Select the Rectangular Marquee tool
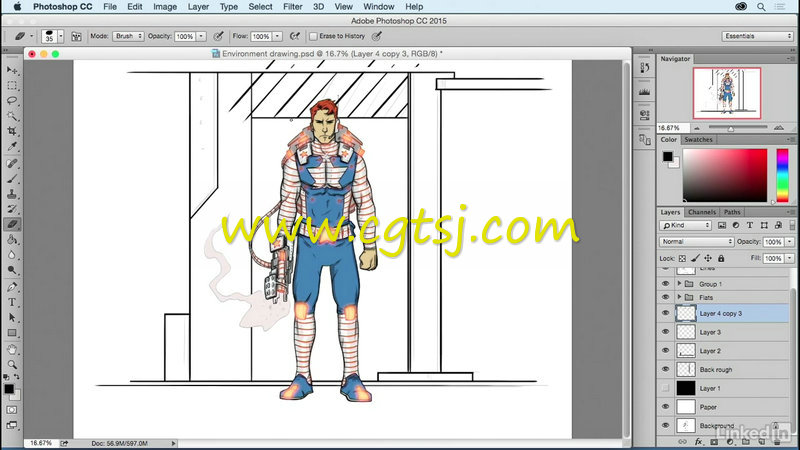The width and height of the screenshot is (800, 450). (12, 85)
